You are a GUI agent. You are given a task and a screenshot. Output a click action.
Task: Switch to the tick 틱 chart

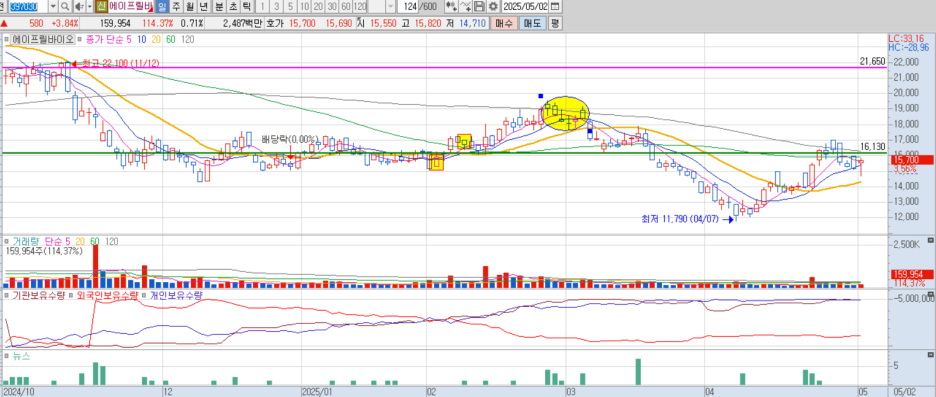click(246, 7)
